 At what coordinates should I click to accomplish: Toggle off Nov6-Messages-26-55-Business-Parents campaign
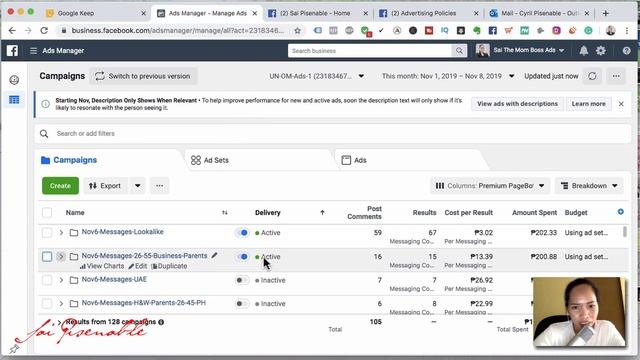[242, 257]
